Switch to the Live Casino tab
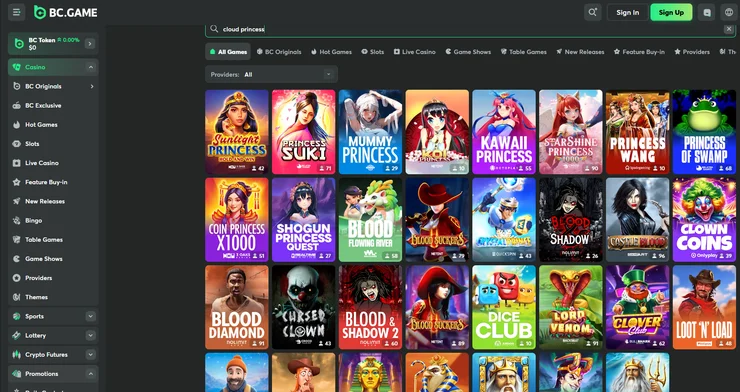The height and width of the screenshot is (392, 740). pyautogui.click(x=415, y=52)
